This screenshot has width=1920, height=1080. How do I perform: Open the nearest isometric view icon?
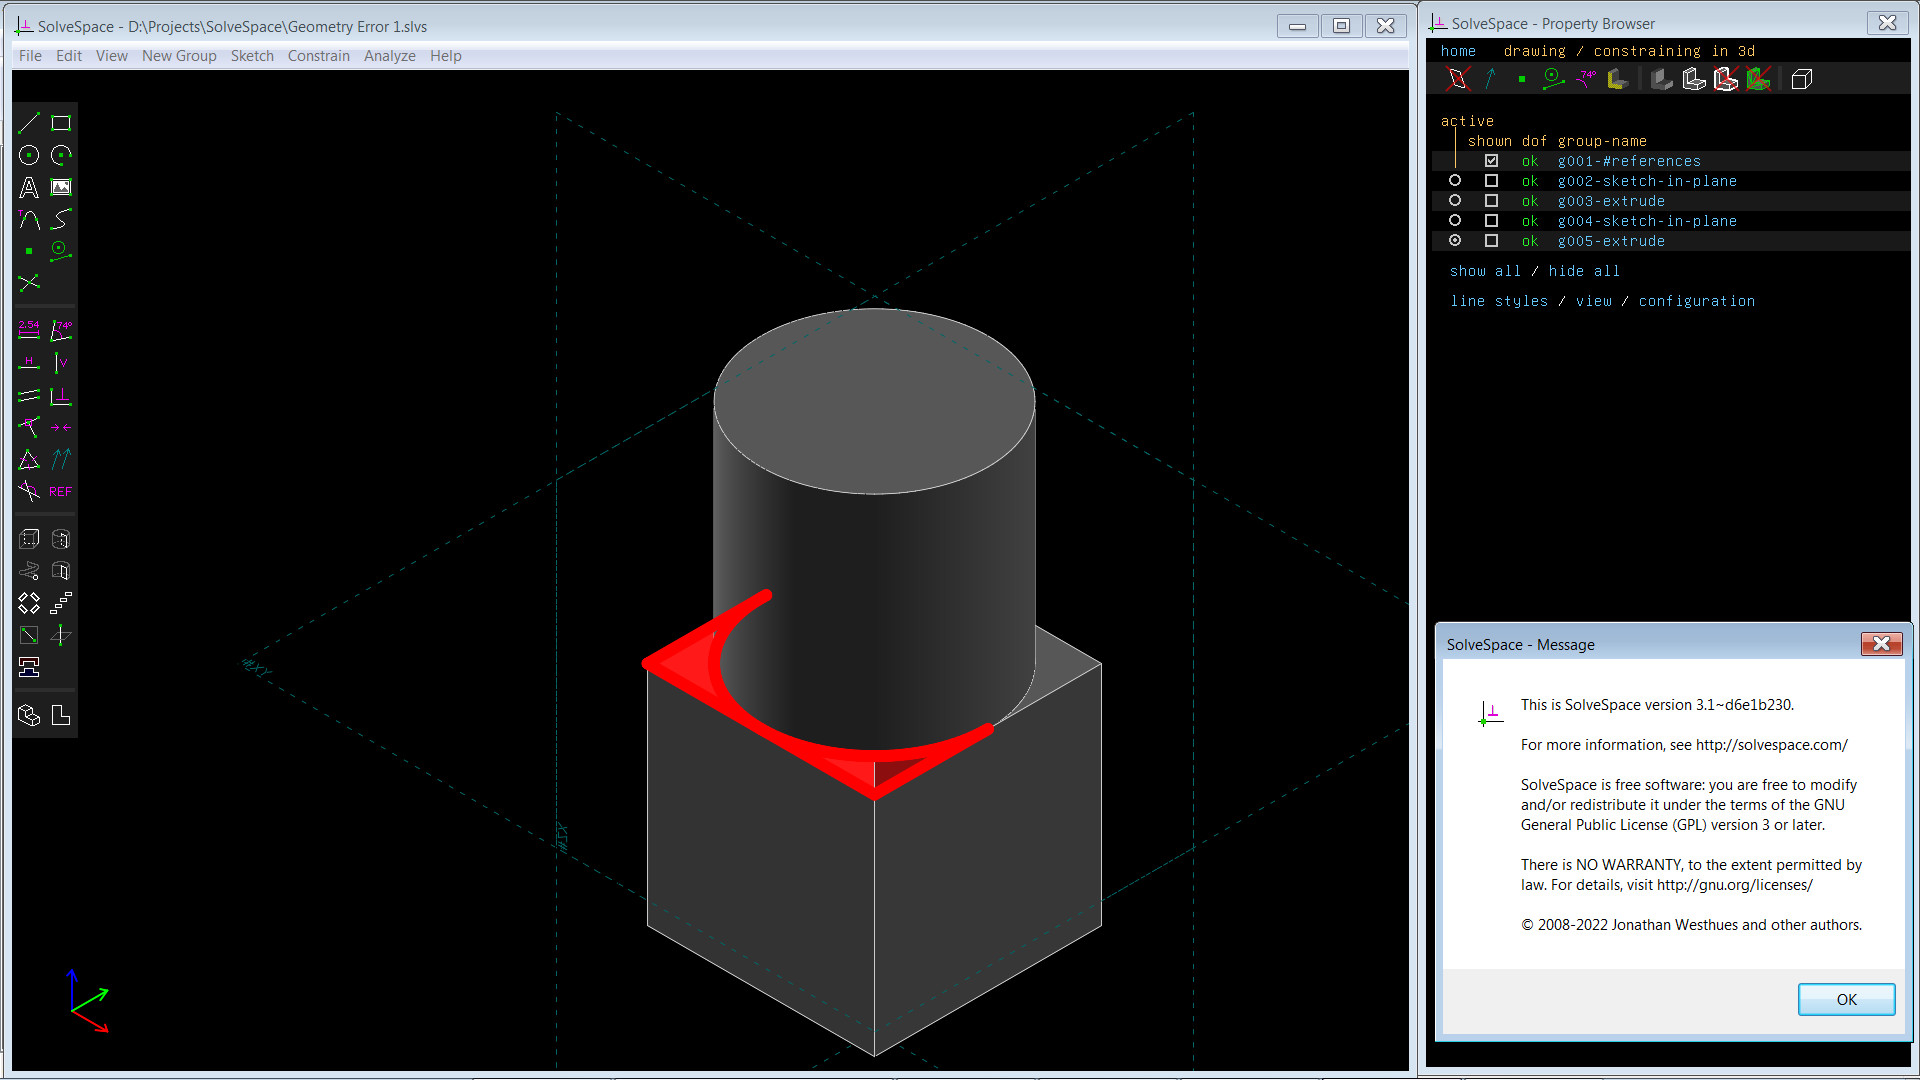click(x=1802, y=80)
